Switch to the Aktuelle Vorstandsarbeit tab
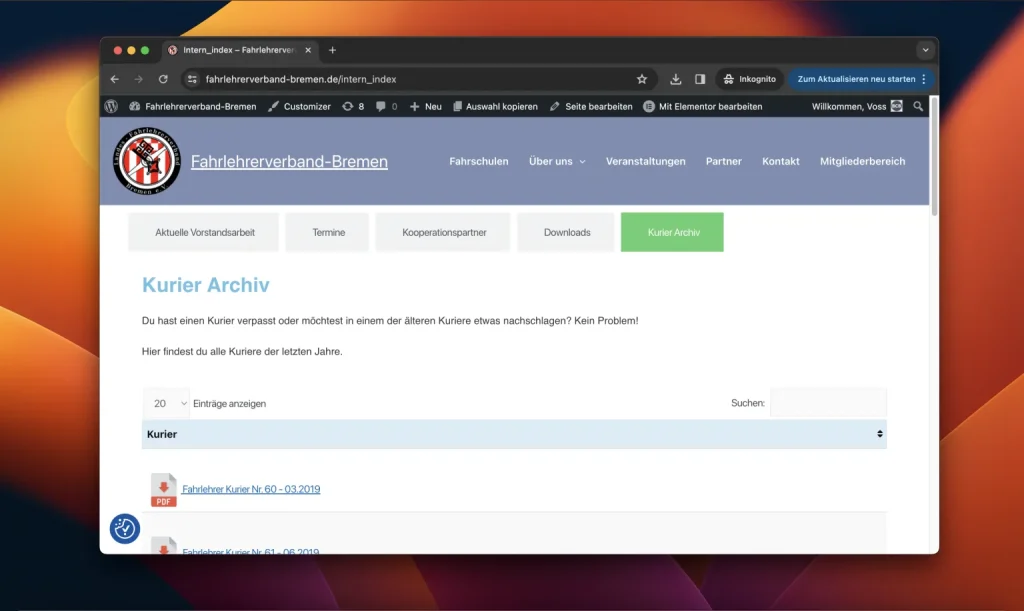 click(x=204, y=232)
